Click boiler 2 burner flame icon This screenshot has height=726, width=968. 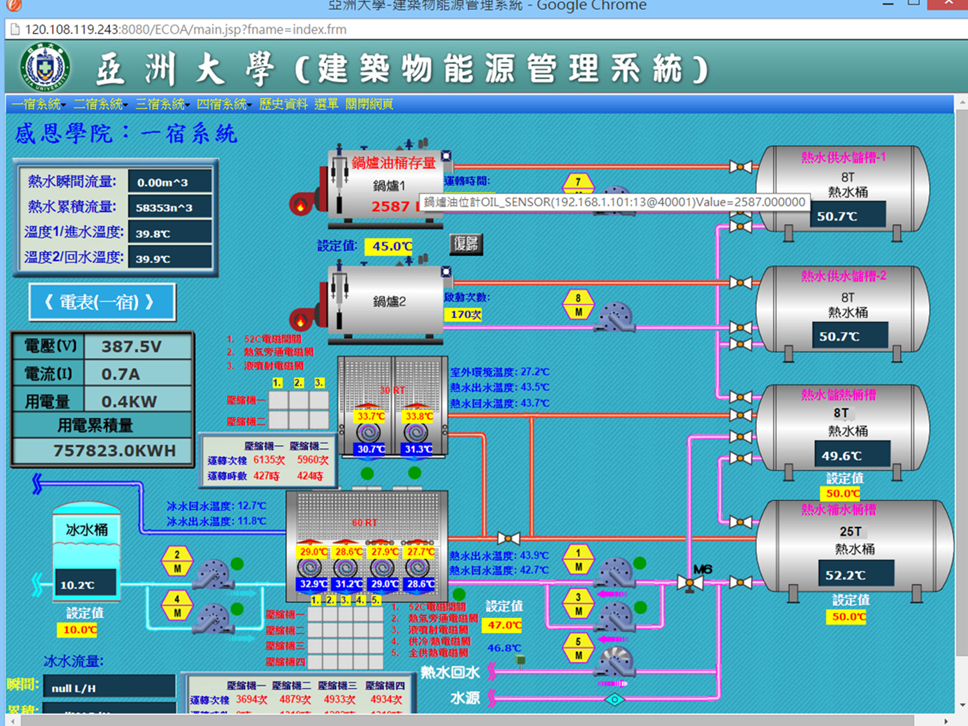click(301, 321)
